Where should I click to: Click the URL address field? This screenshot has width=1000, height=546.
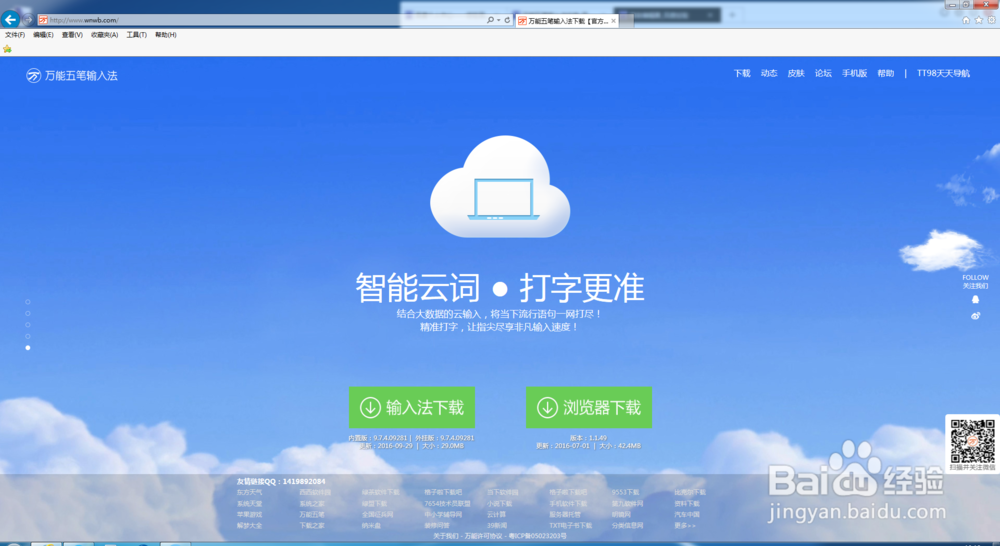(261, 20)
